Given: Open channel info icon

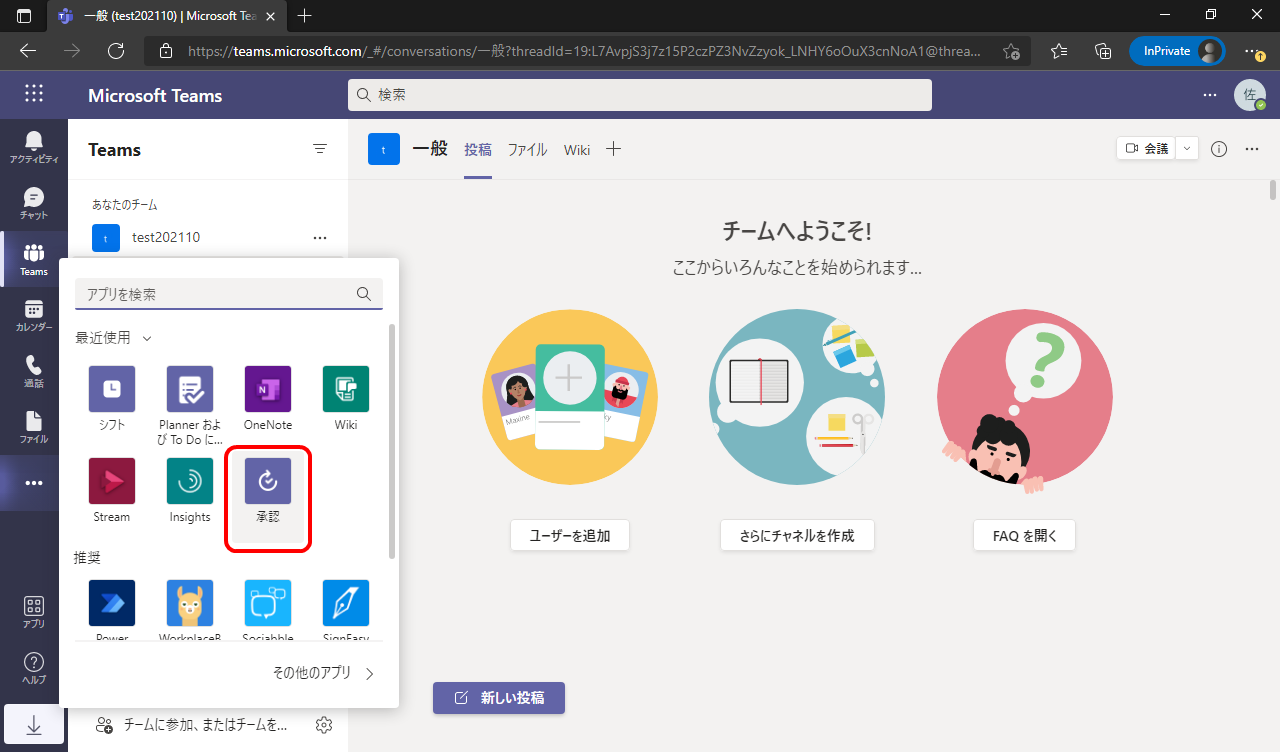Looking at the screenshot, I should (x=1219, y=149).
